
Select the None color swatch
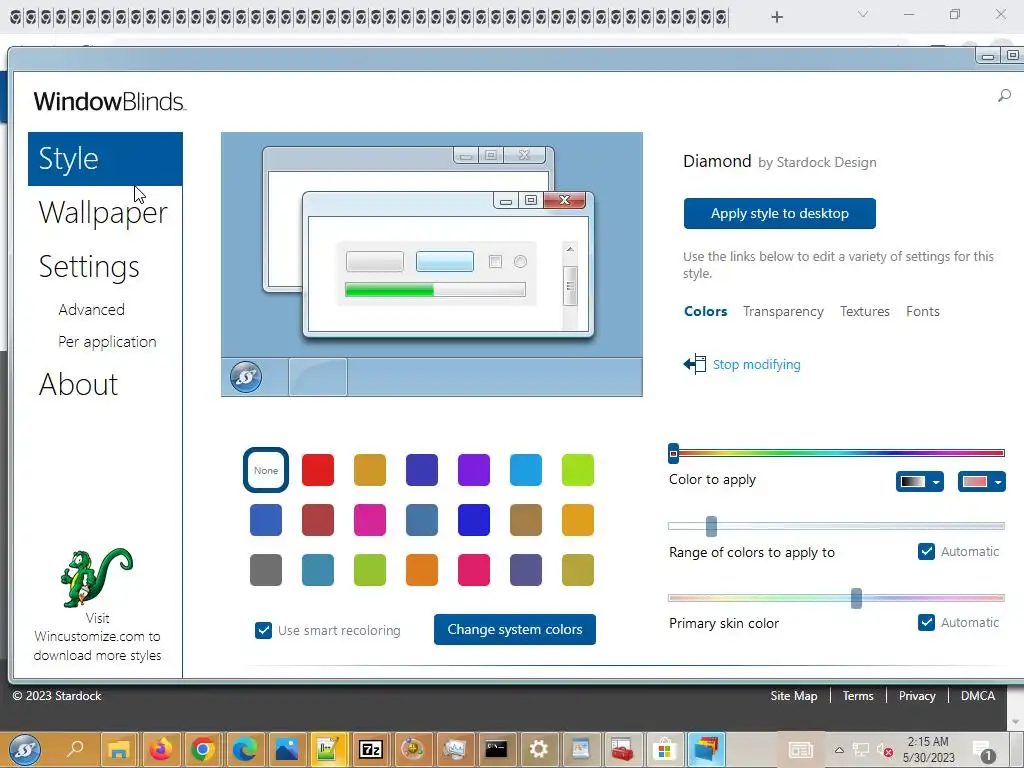click(266, 470)
